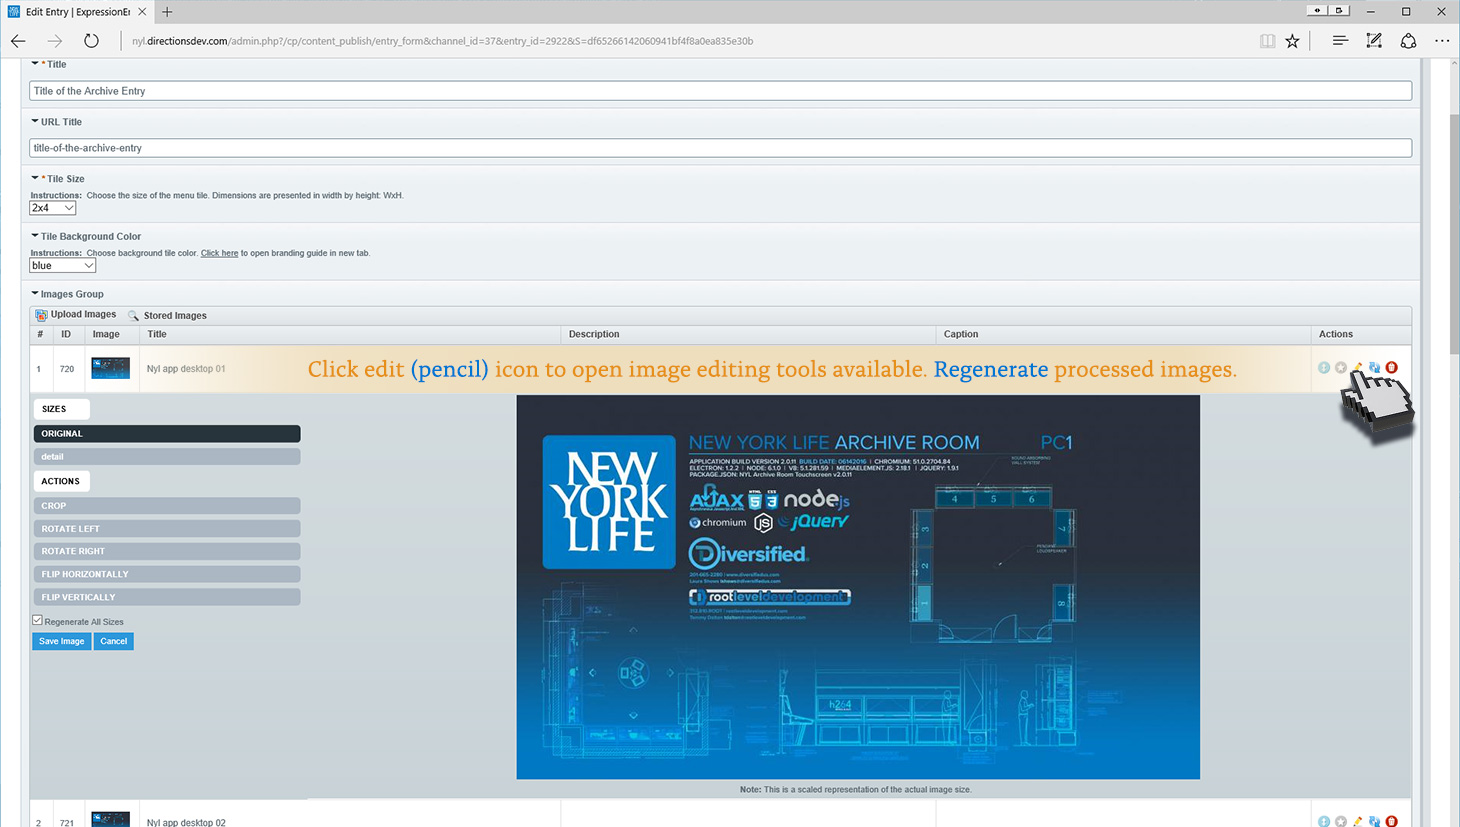Screen dimensions: 1460x827
Task: Refresh the page with the reload icon
Action: [91, 41]
